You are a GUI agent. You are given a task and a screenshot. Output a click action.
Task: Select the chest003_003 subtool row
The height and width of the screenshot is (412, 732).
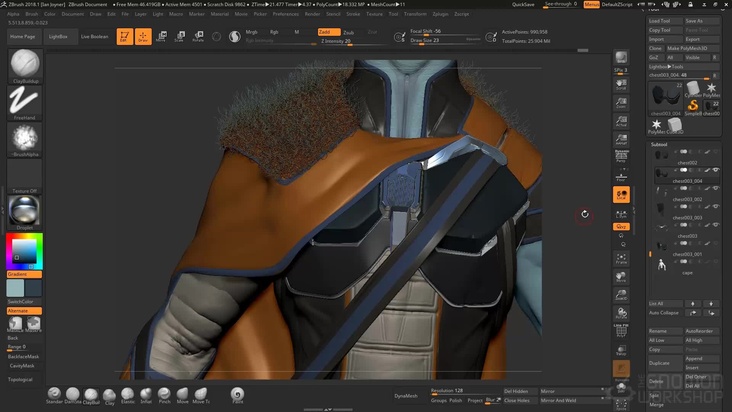pyautogui.click(x=685, y=211)
